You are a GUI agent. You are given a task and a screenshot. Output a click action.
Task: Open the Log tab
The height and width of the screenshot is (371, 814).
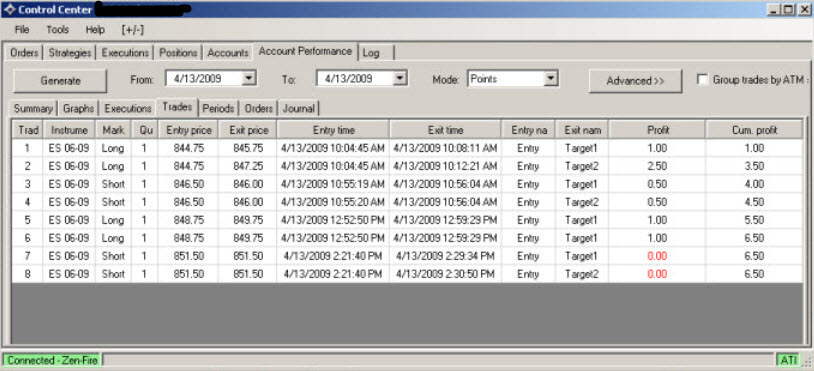point(376,52)
